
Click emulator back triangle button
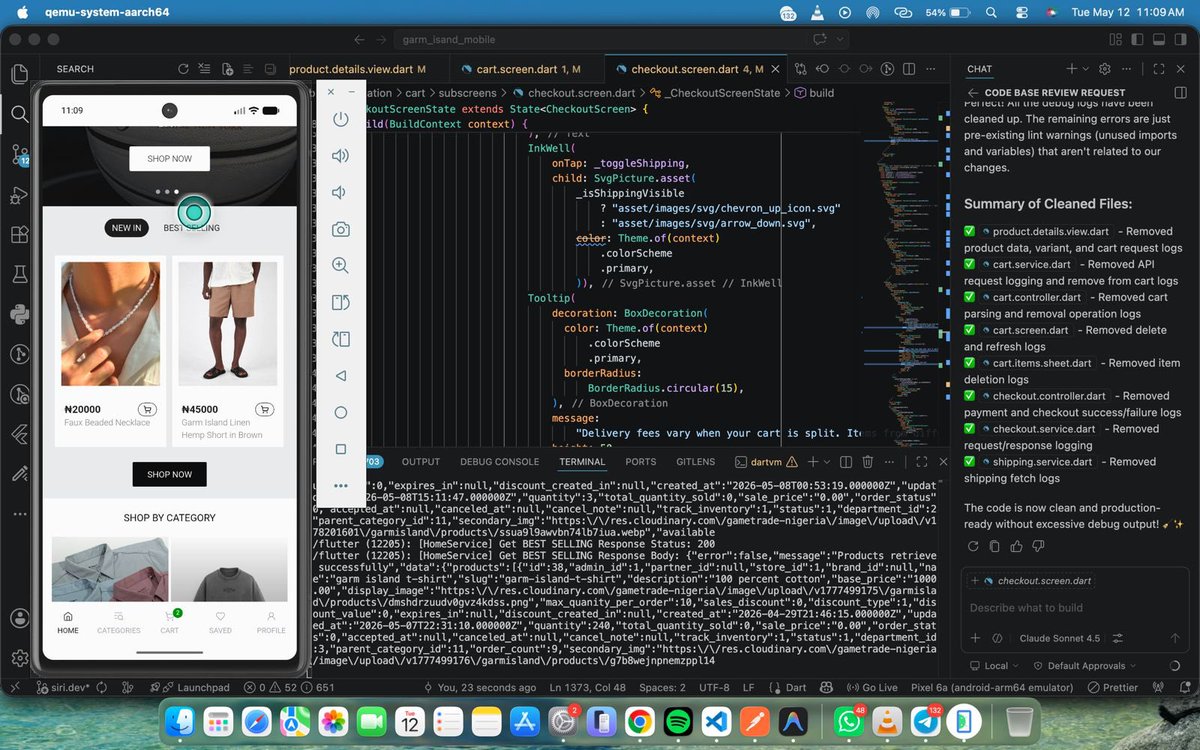pyautogui.click(x=341, y=376)
